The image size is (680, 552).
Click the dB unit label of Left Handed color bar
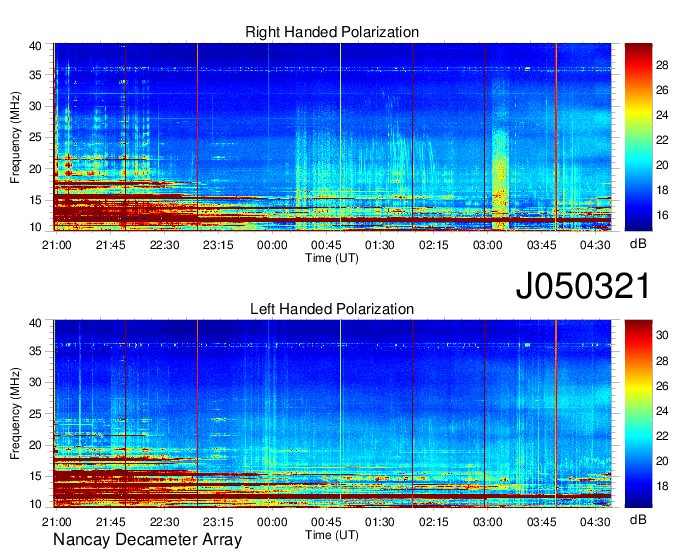pyautogui.click(x=638, y=519)
